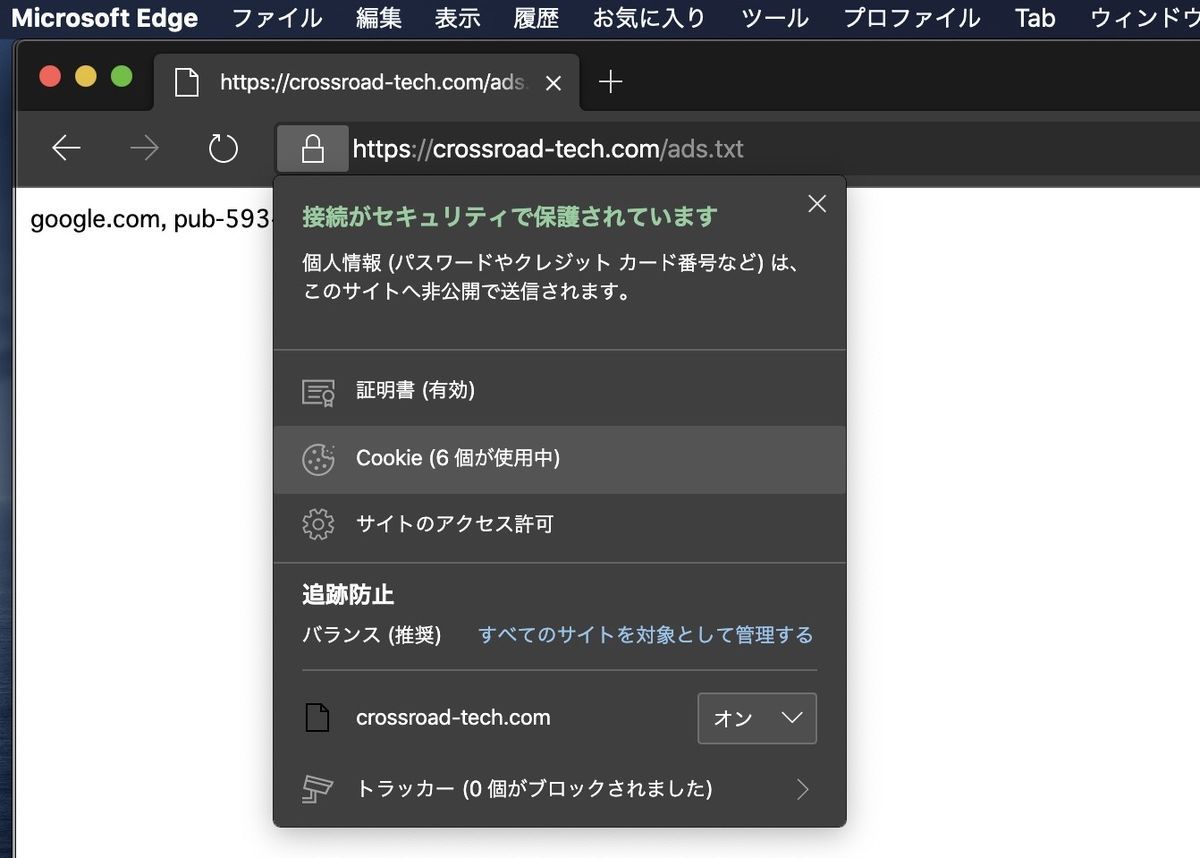
Task: Open the 表示 menu
Action: click(x=458, y=18)
